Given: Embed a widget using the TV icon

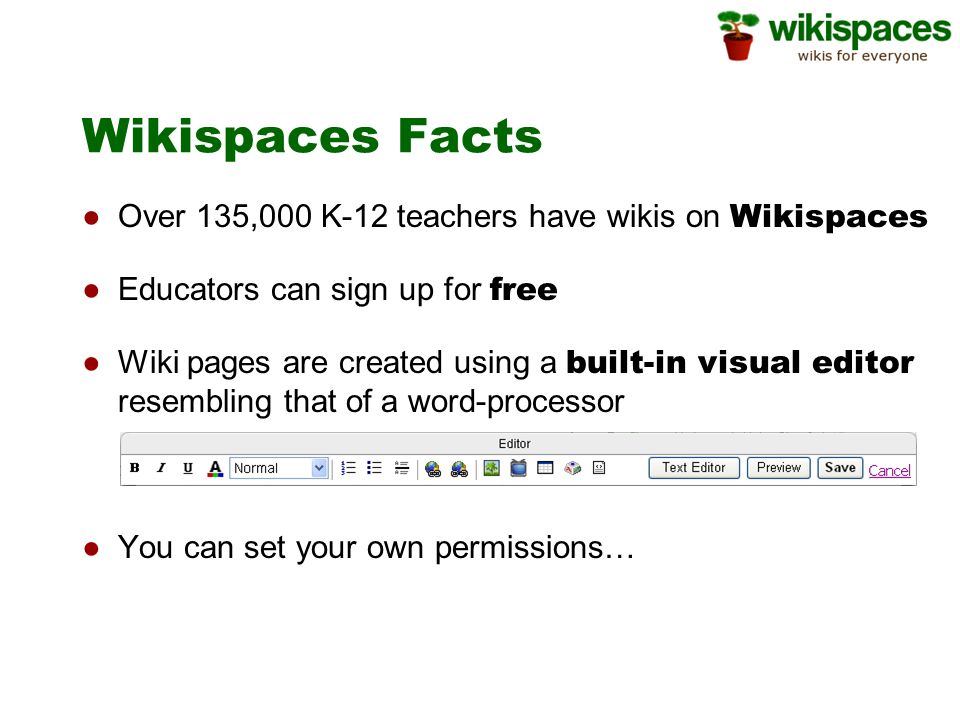Looking at the screenshot, I should tap(519, 468).
